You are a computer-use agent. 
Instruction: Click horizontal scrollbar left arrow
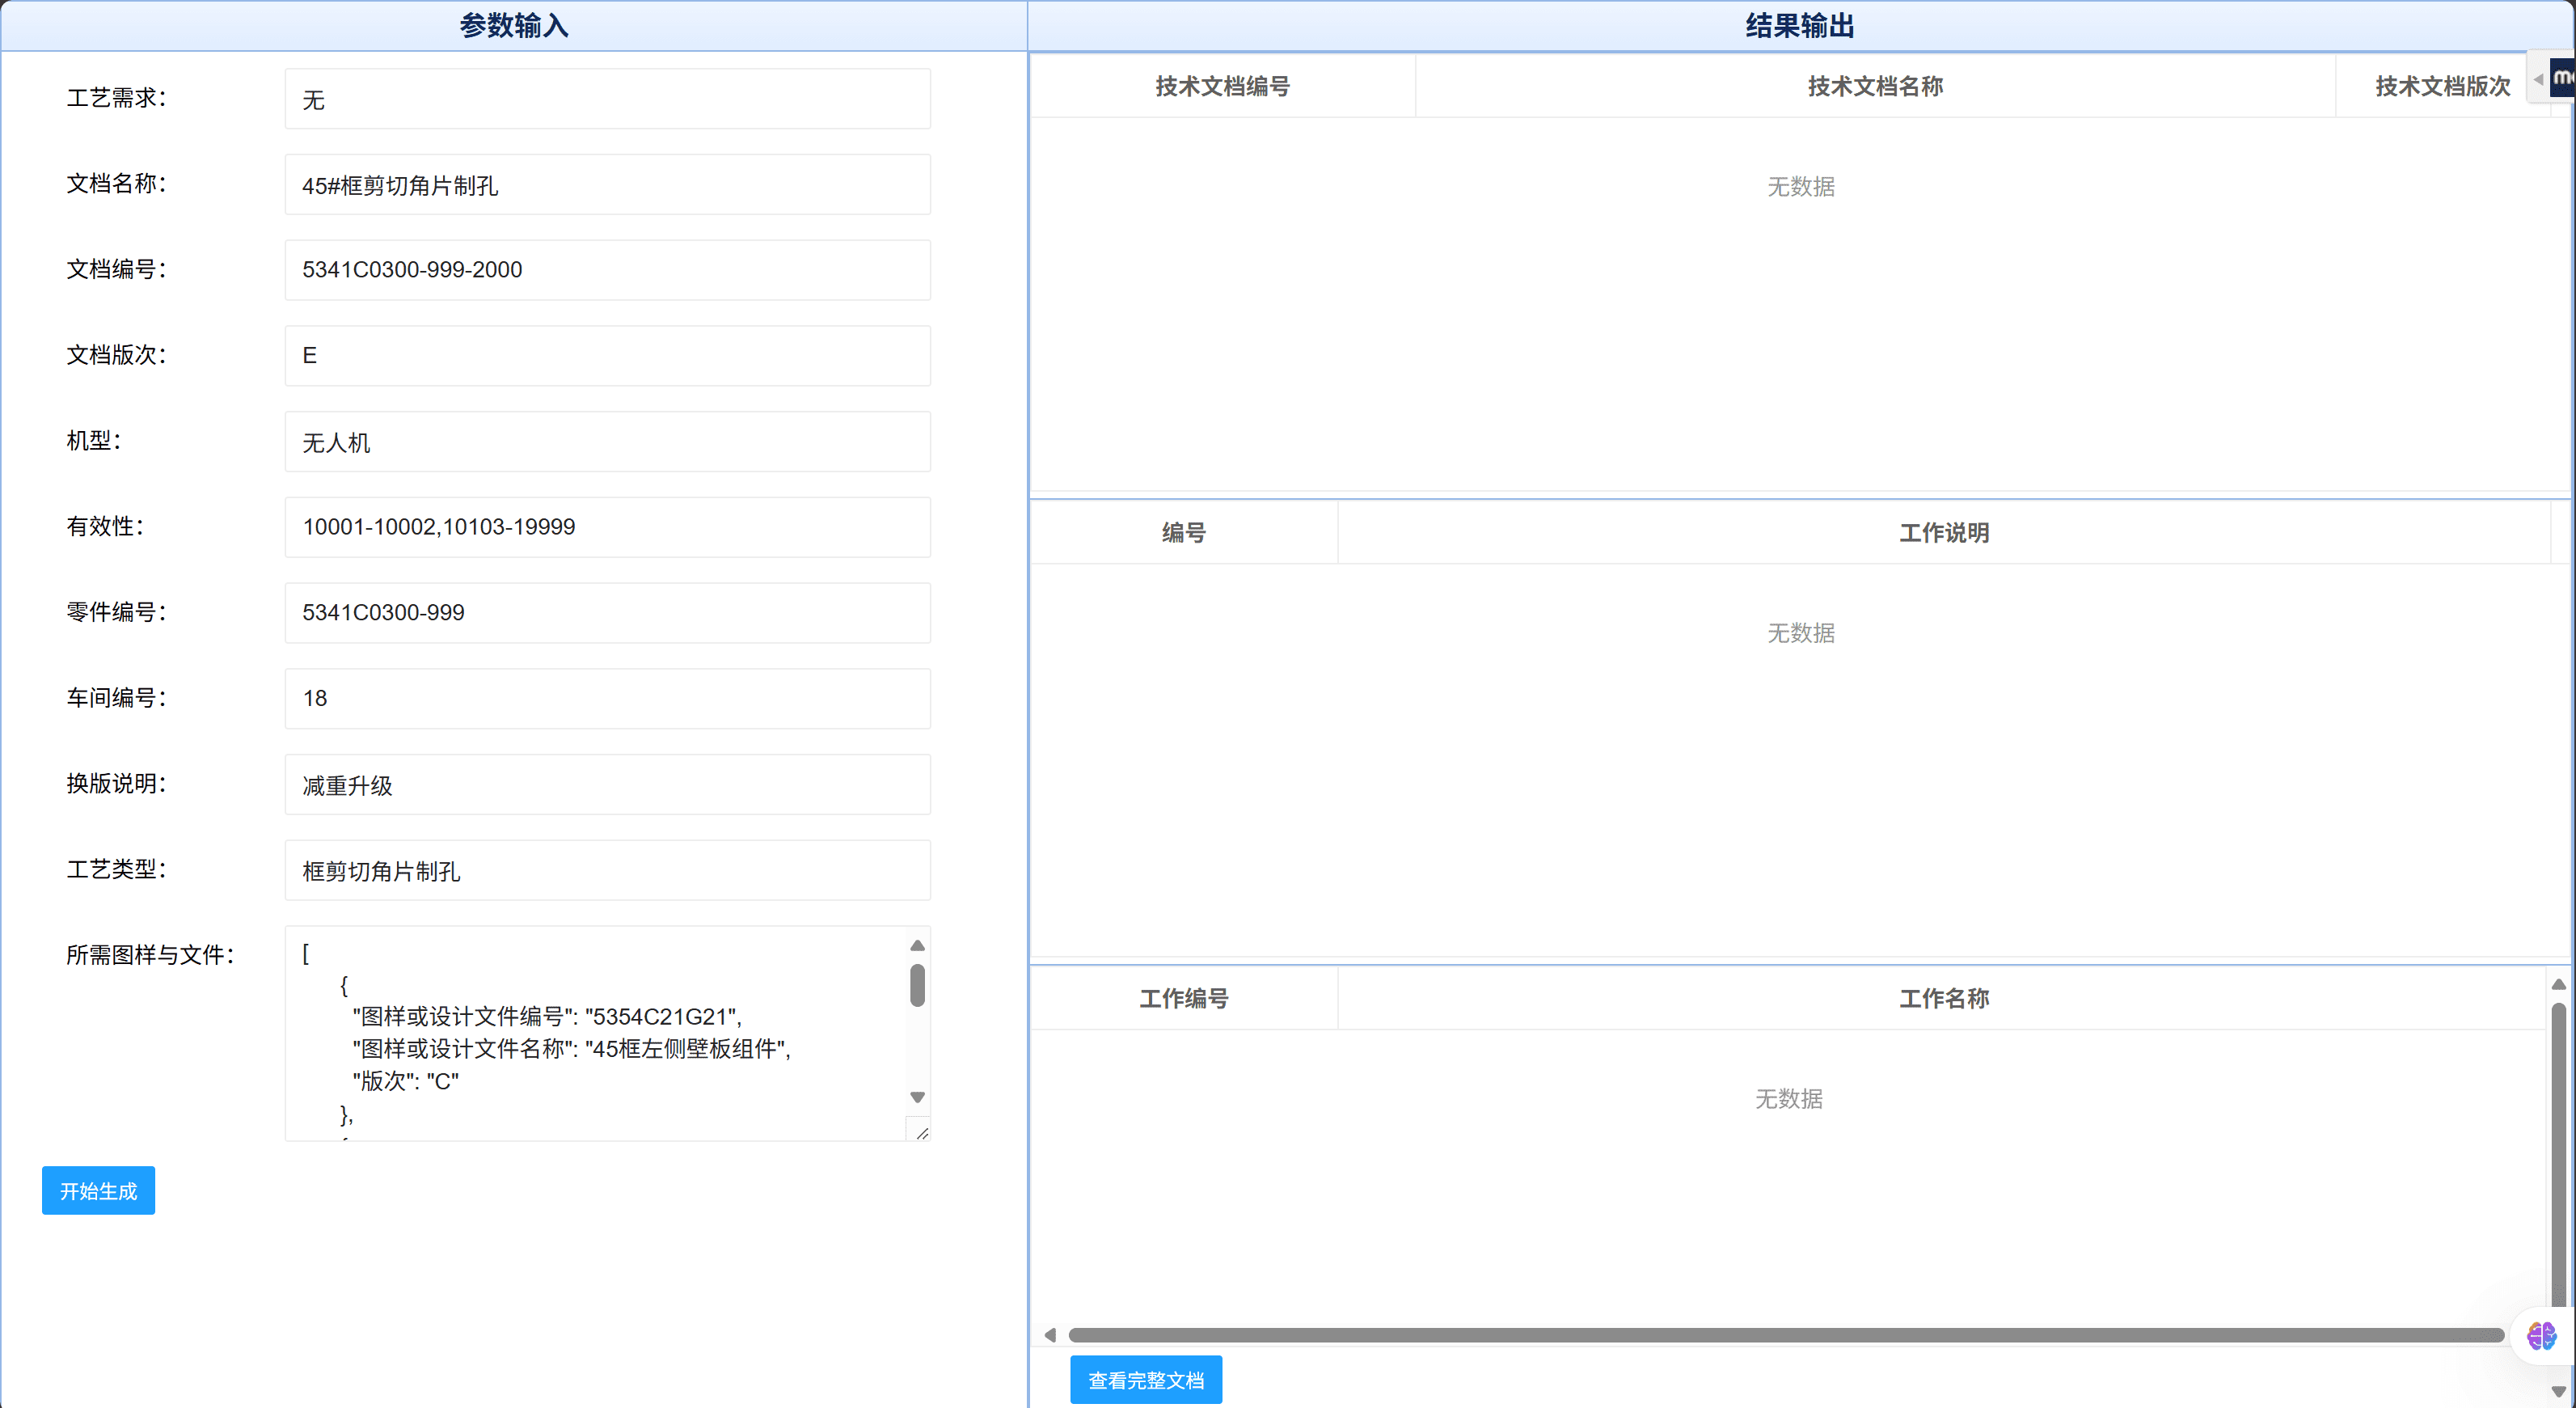point(1050,1335)
